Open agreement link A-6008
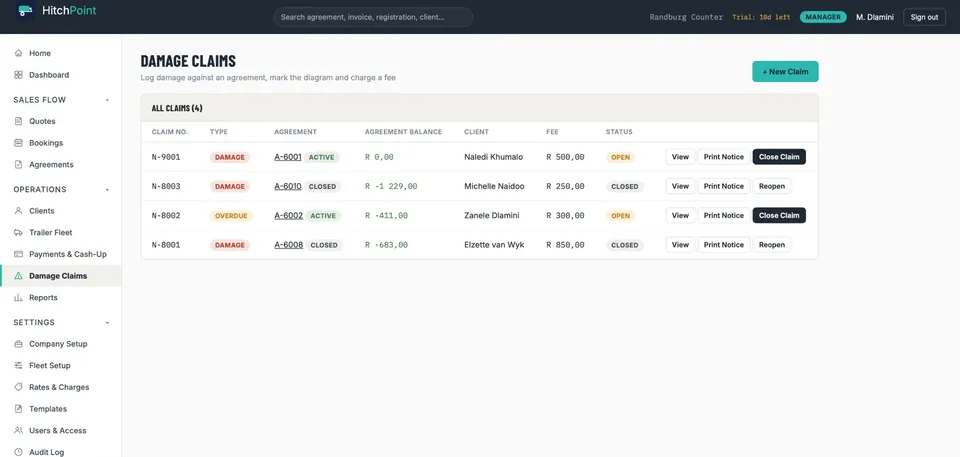The width and height of the screenshot is (960, 457). point(288,245)
